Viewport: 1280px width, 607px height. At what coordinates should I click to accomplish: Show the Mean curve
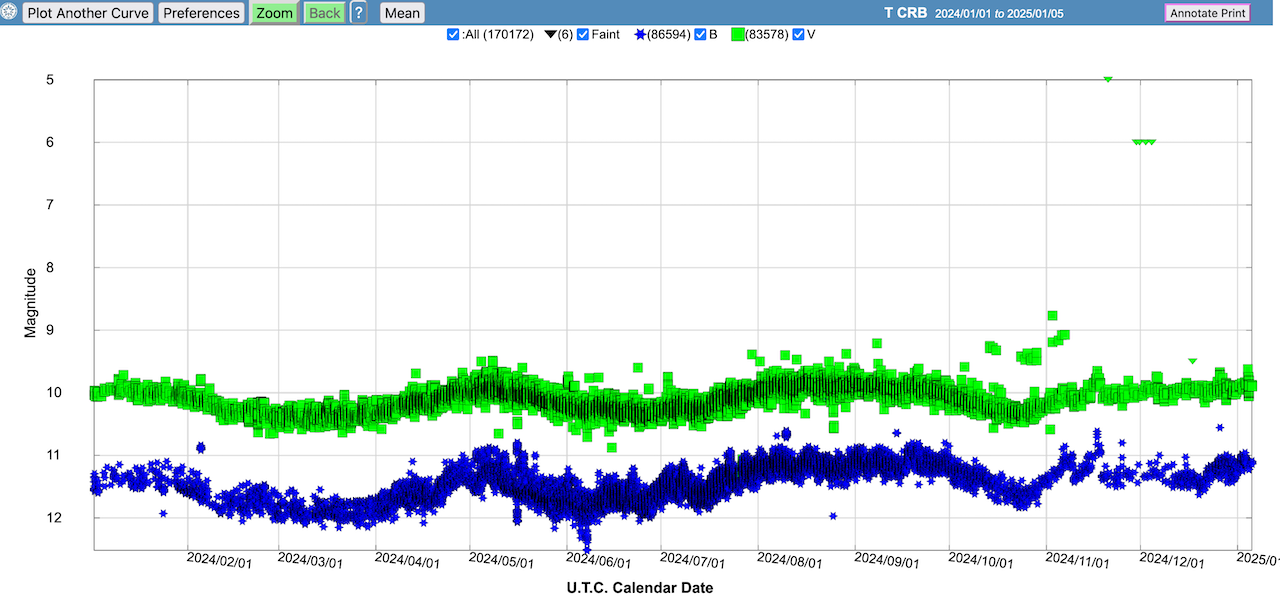pyautogui.click(x=402, y=13)
